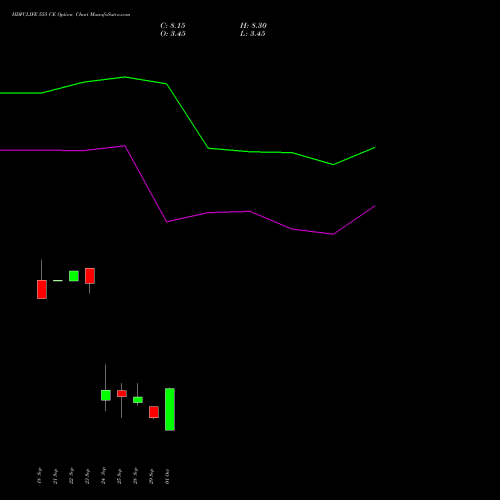The height and width of the screenshot is (500, 500).
Task: Select the 23 Sep date label
Action: point(87,476)
